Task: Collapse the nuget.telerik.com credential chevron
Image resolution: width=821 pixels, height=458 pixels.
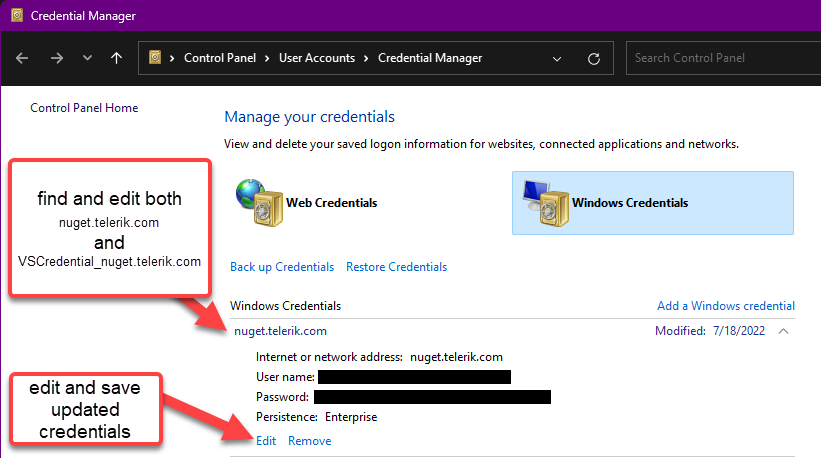Action: coord(783,331)
